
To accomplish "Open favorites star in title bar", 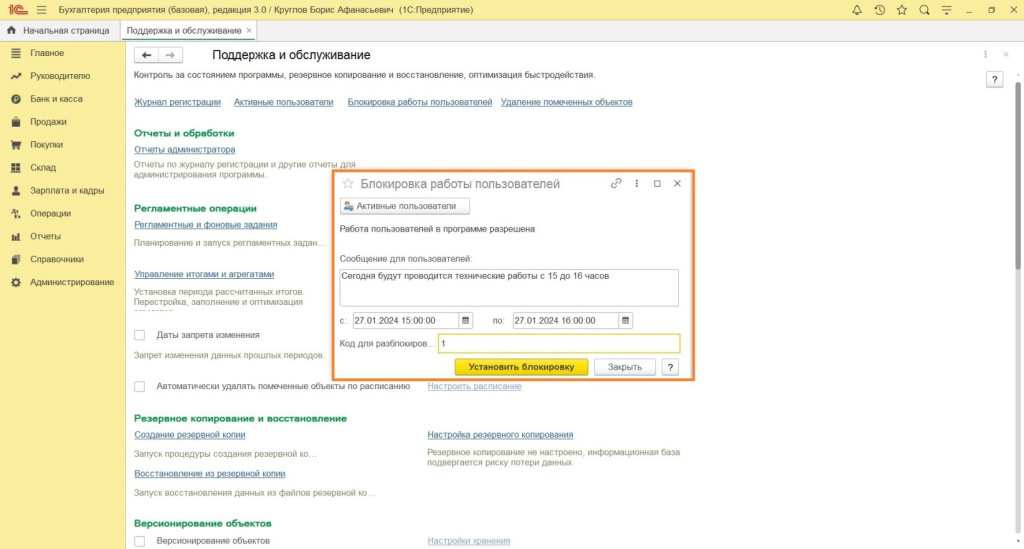I will [901, 10].
